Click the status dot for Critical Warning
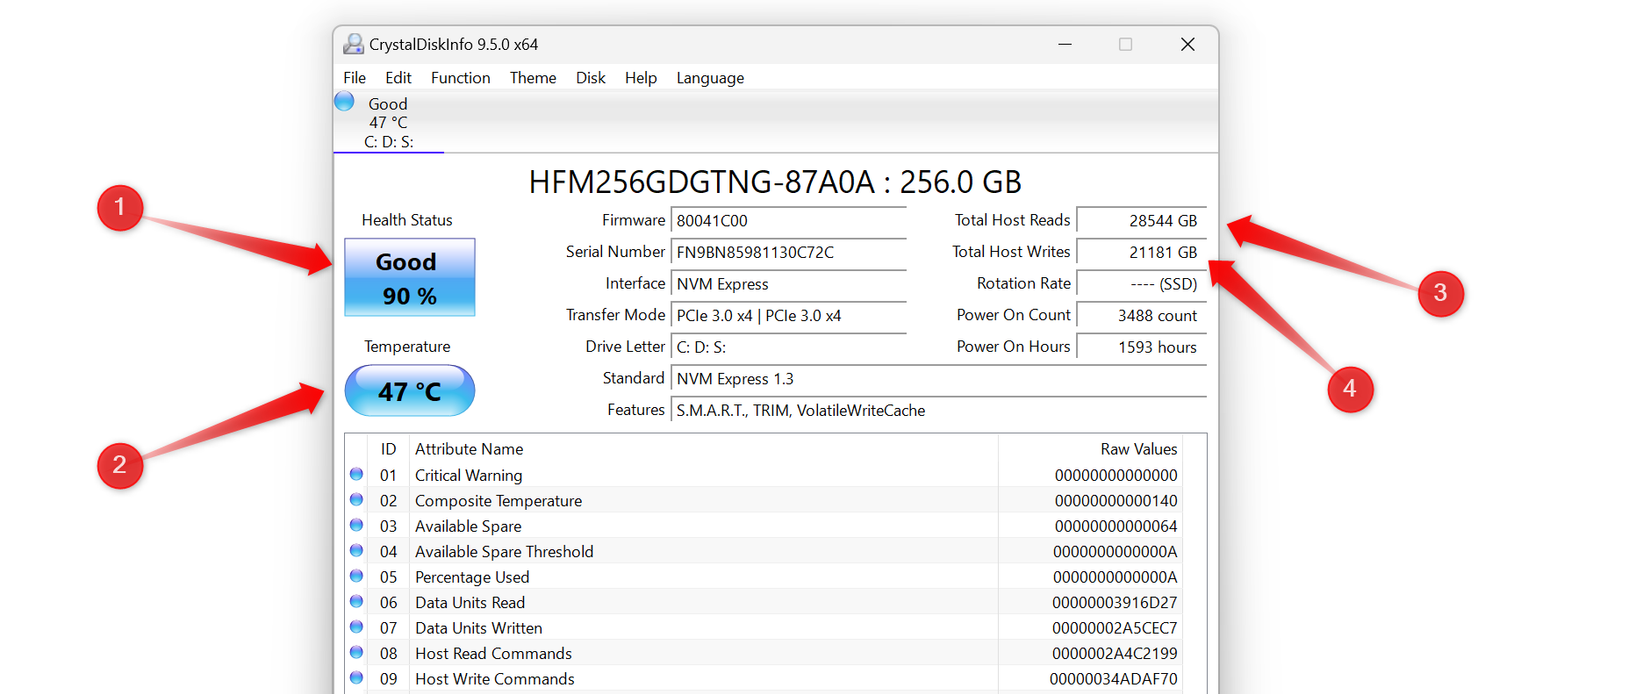The image size is (1650, 694). pyautogui.click(x=356, y=475)
